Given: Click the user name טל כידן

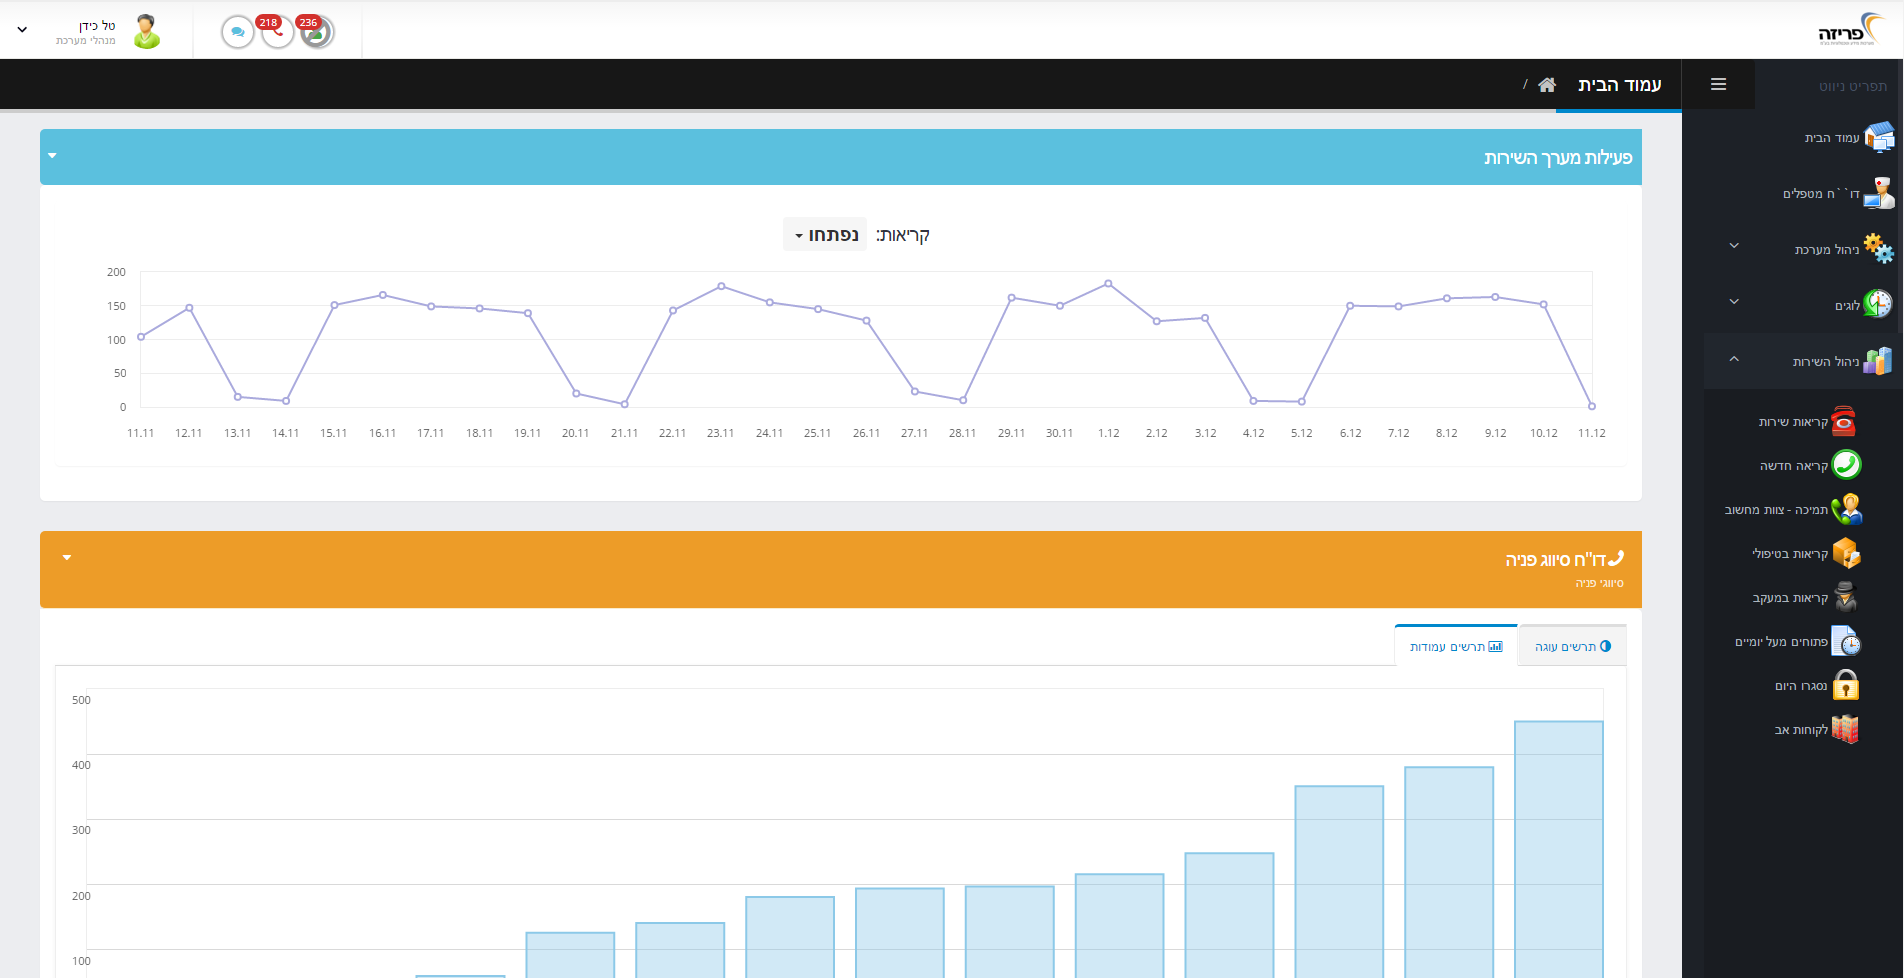Looking at the screenshot, I should [97, 25].
